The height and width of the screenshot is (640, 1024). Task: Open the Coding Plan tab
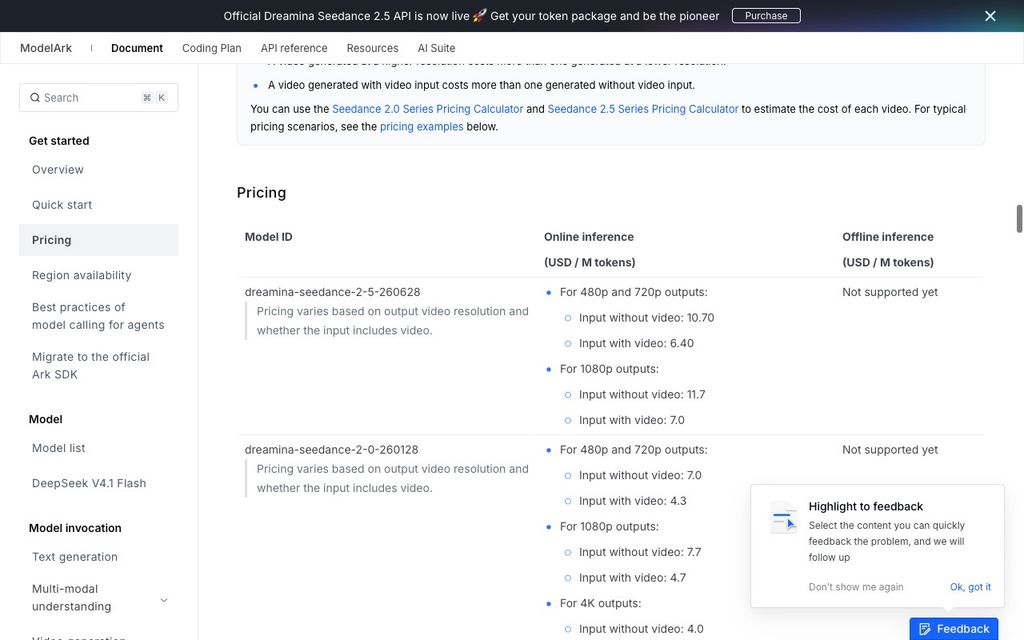coord(212,48)
